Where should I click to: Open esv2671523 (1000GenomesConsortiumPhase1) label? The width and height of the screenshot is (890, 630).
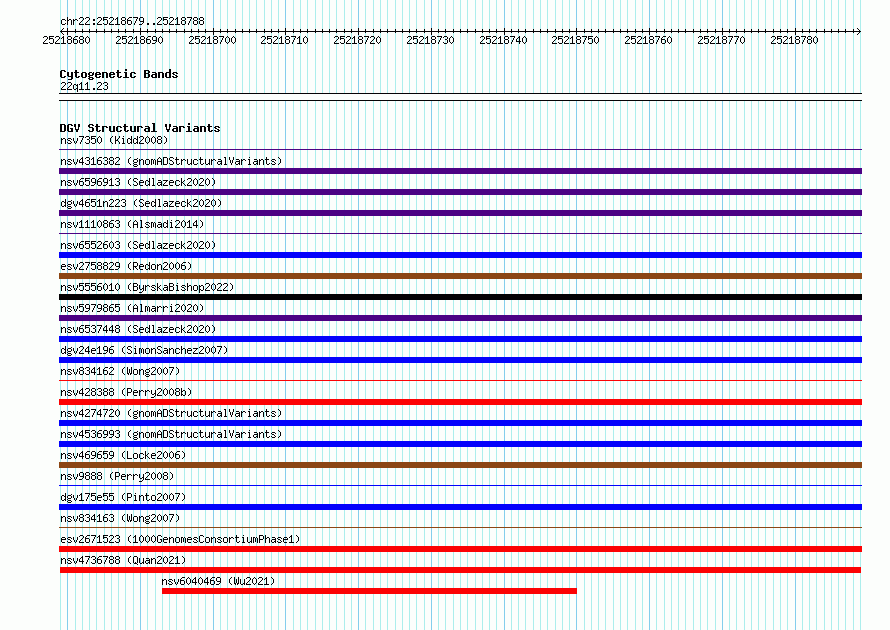[x=180, y=539]
